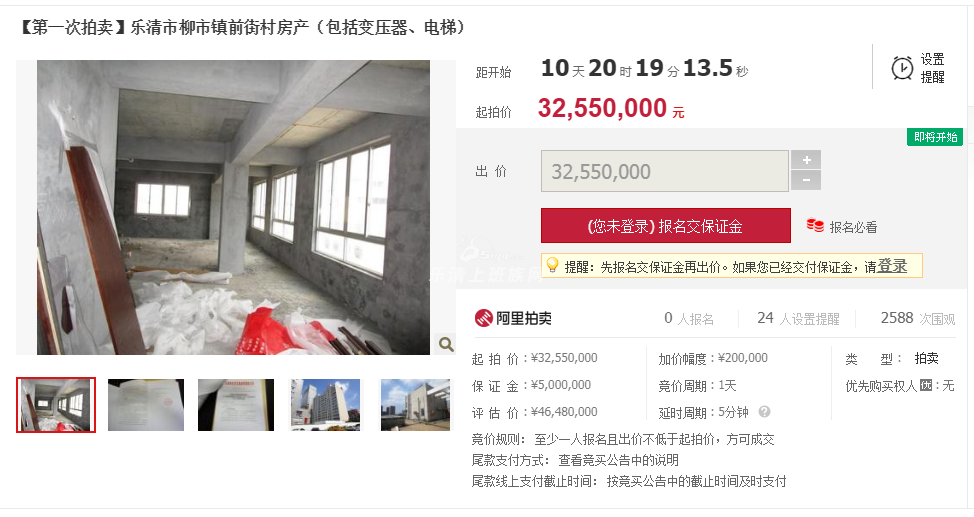The height and width of the screenshot is (517, 974).
Task: Select the fifth thumbnail of building exterior
Action: [x=416, y=405]
